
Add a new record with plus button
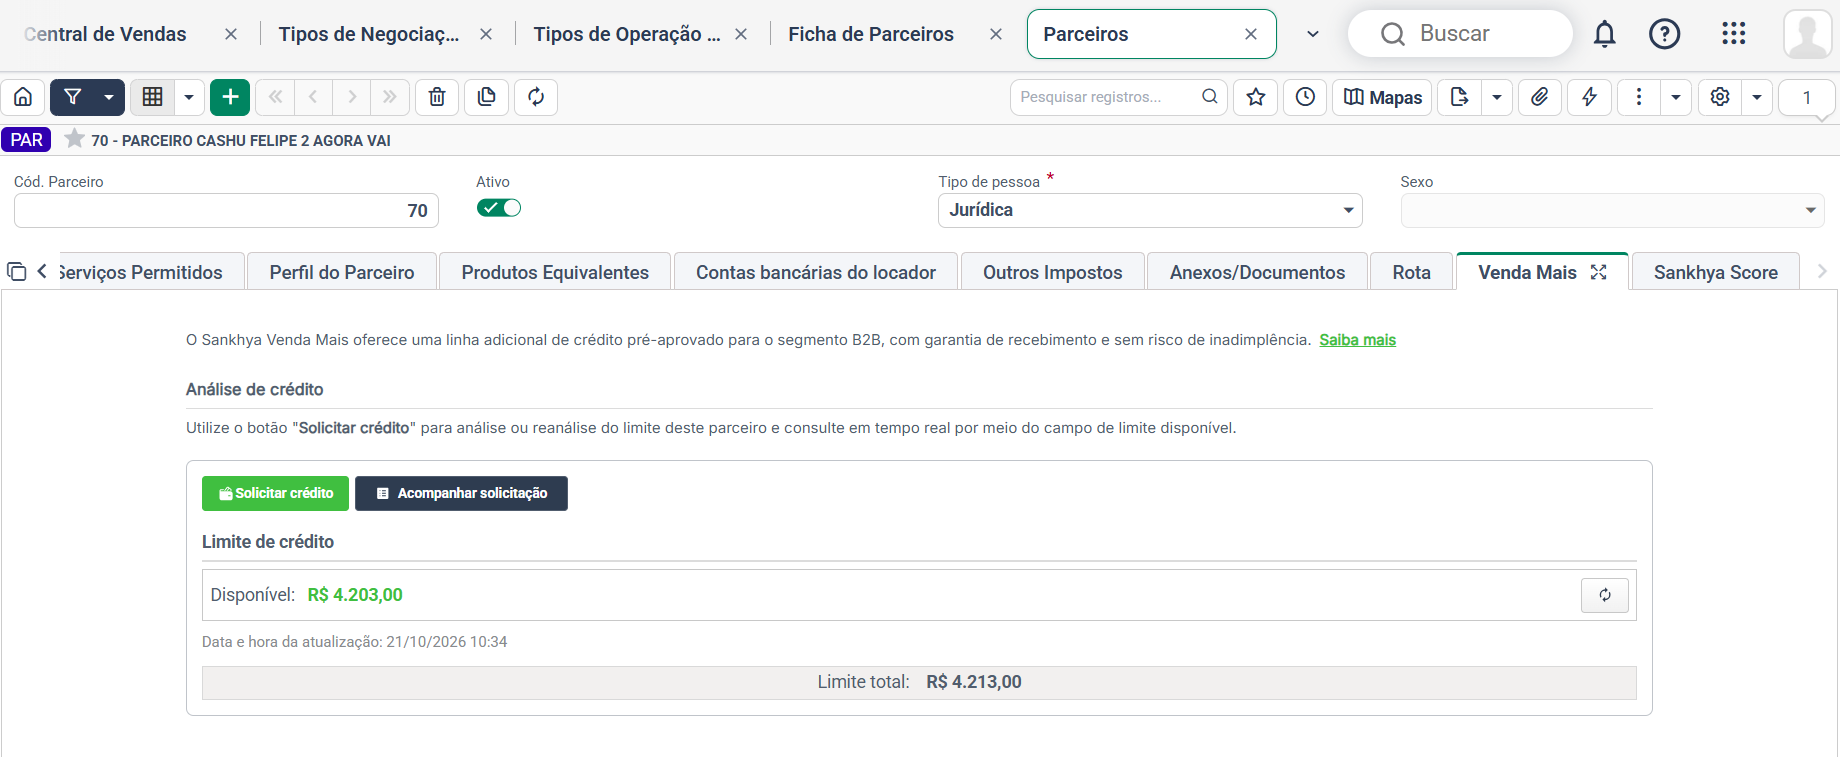click(230, 97)
